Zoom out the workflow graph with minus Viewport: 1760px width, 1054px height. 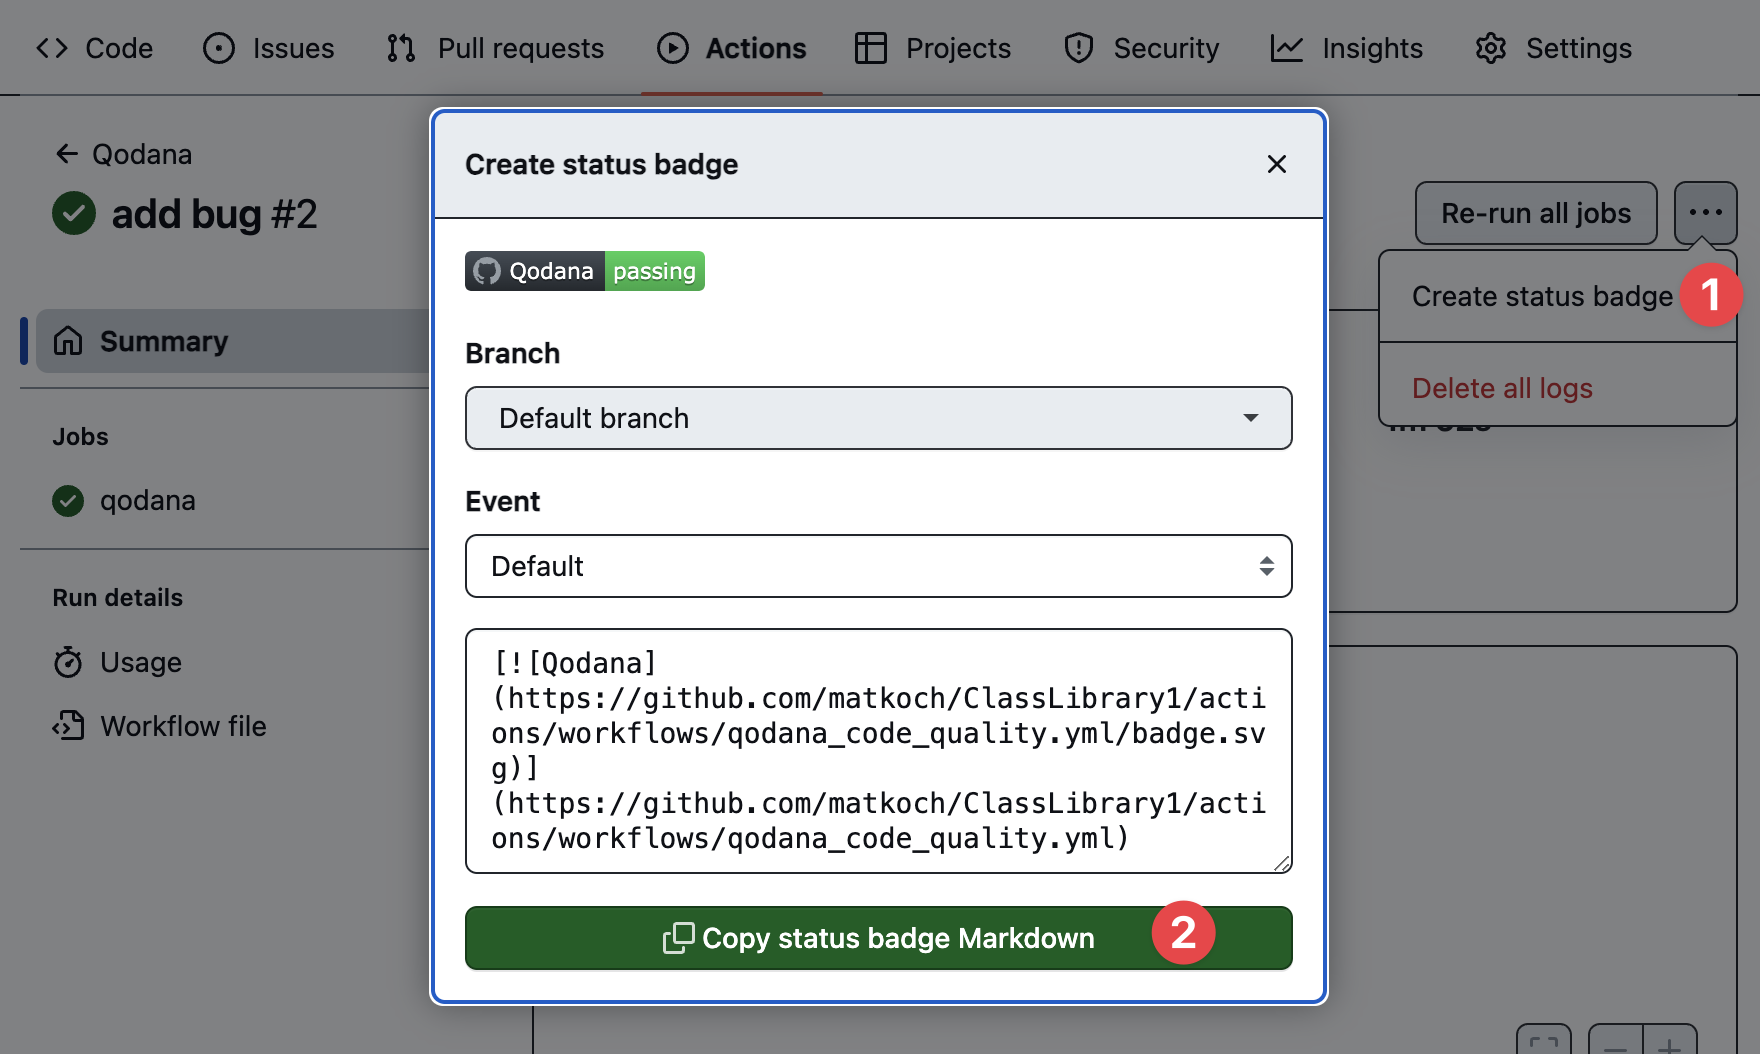[1615, 1042]
